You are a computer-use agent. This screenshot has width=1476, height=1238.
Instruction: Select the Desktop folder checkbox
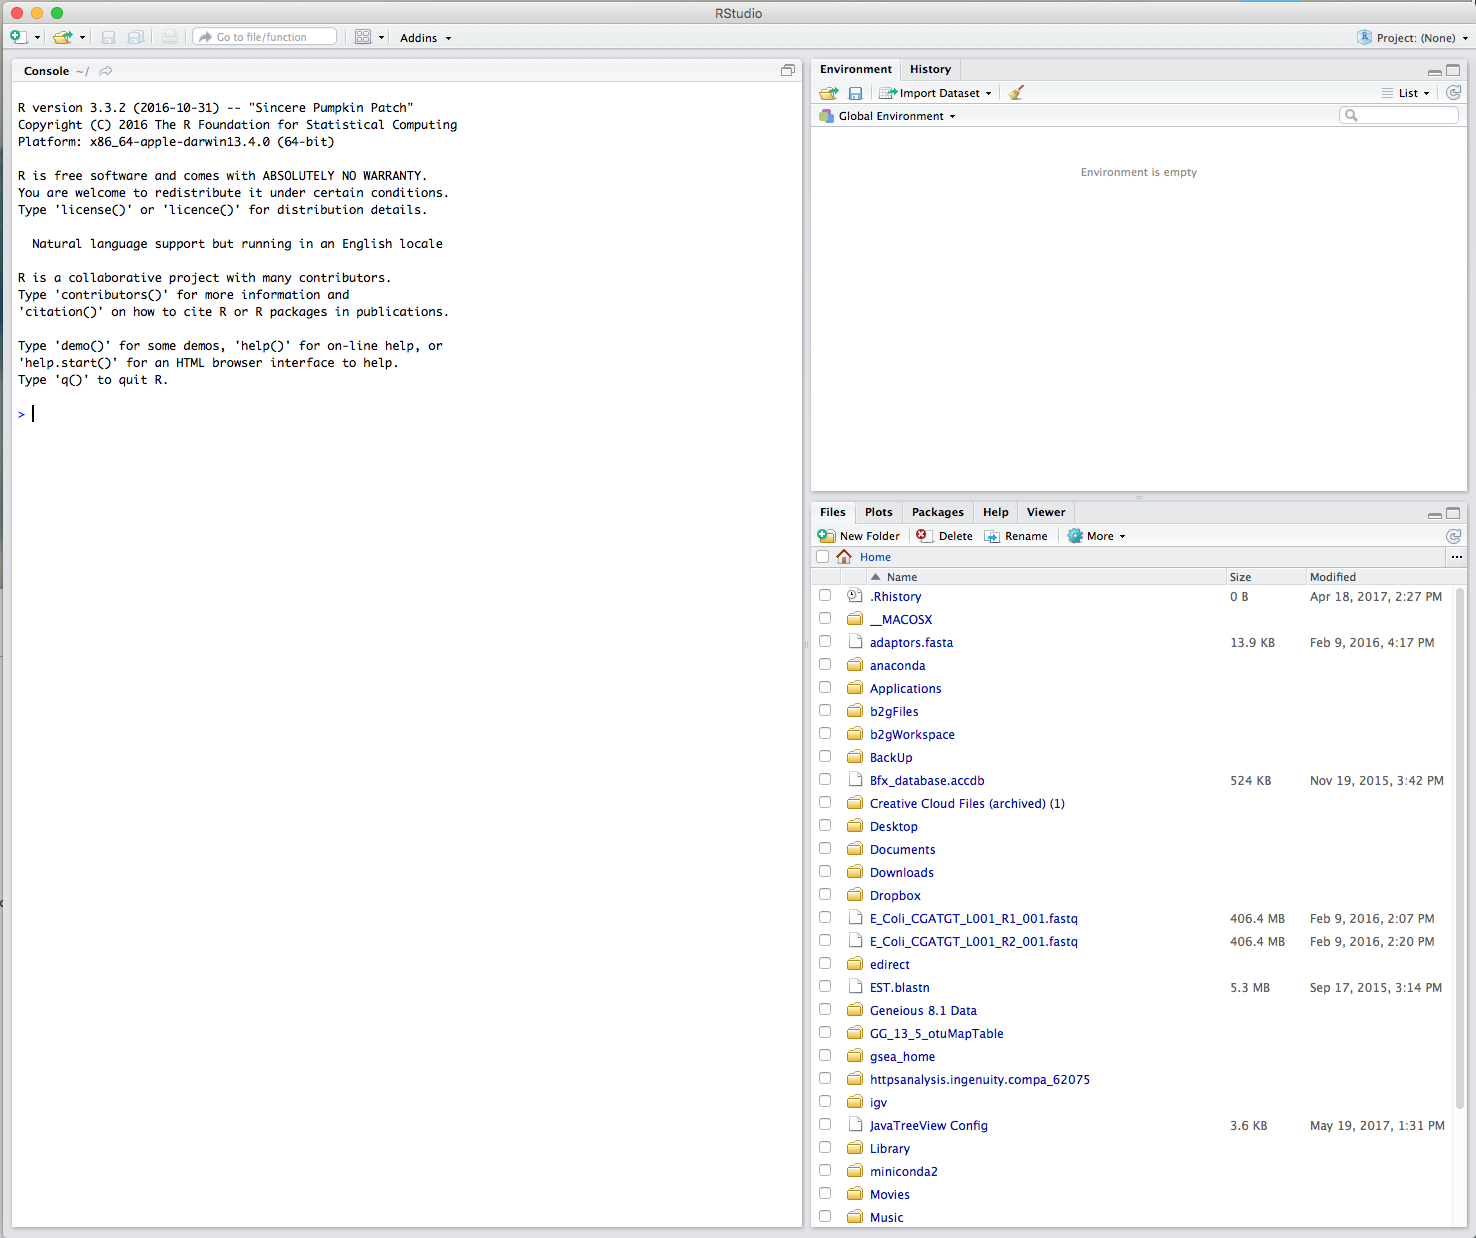coord(825,825)
